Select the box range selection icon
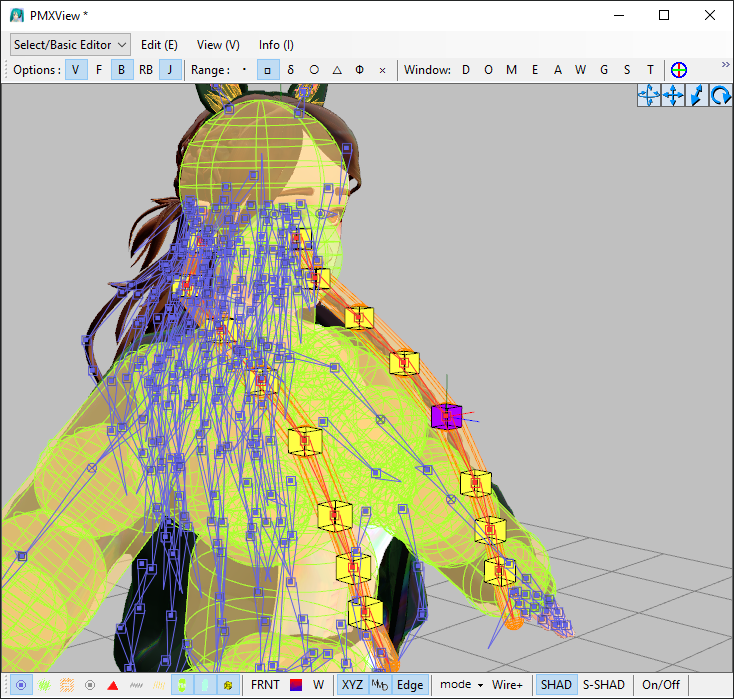Screen dimensions: 734x699 click(267, 70)
